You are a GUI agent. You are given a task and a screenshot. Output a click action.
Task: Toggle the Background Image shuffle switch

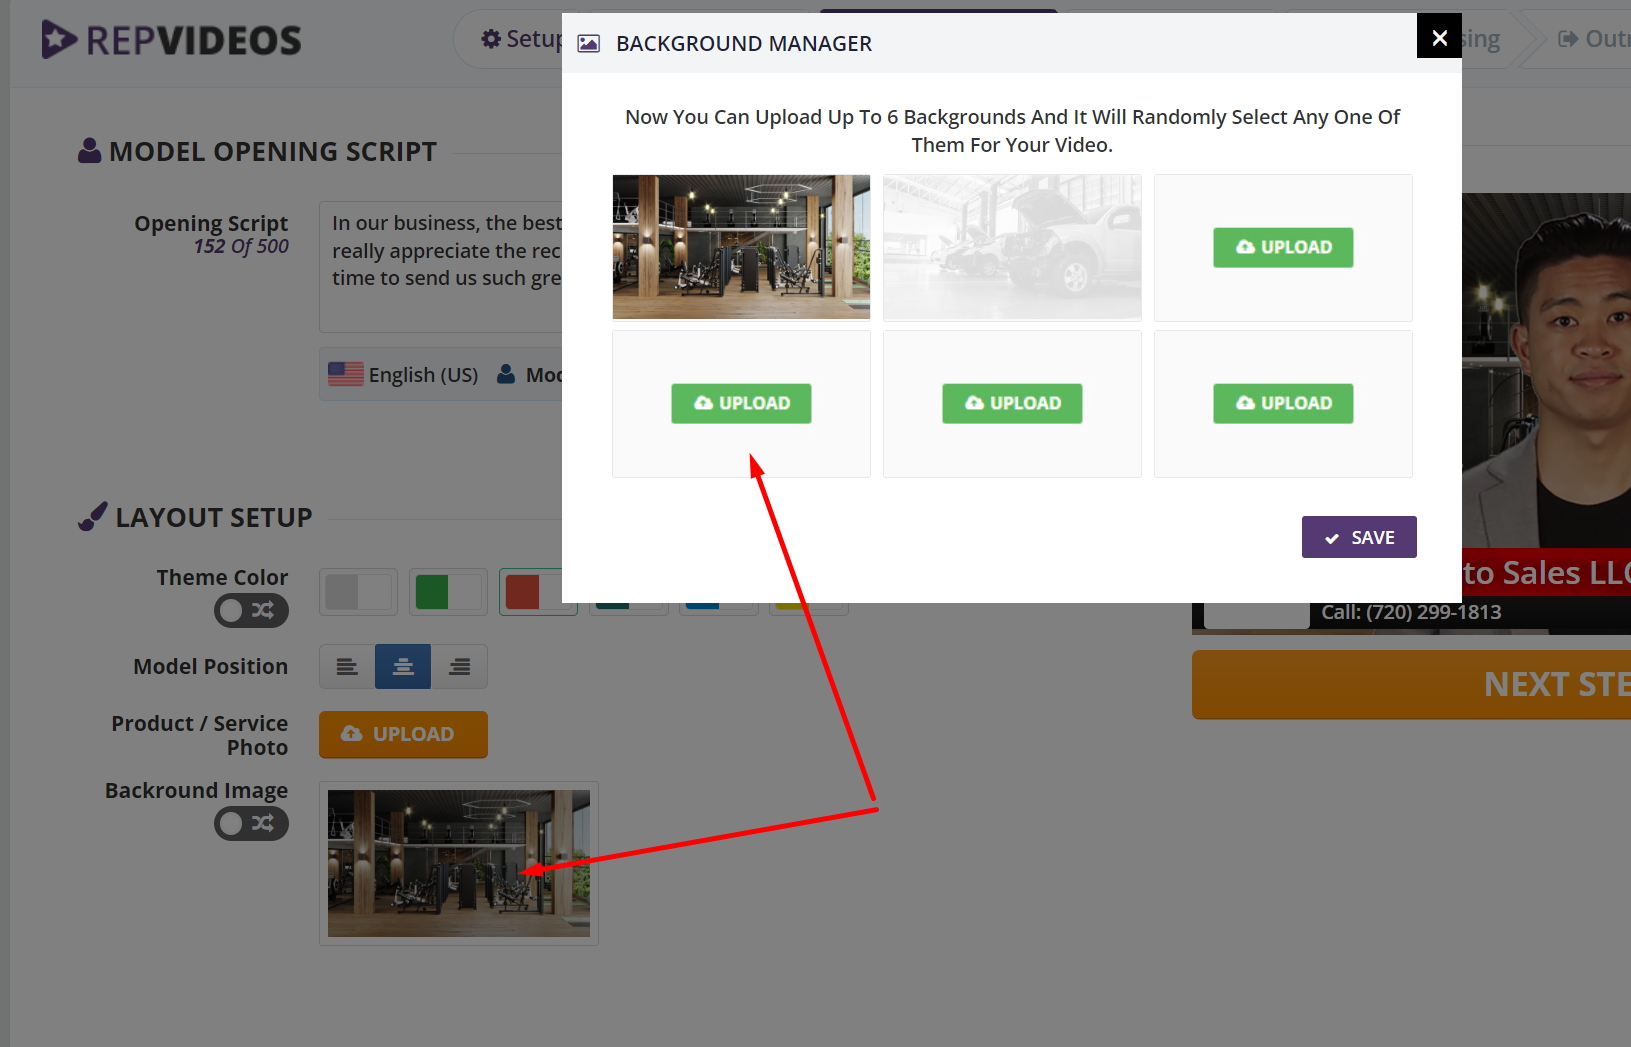pos(251,823)
